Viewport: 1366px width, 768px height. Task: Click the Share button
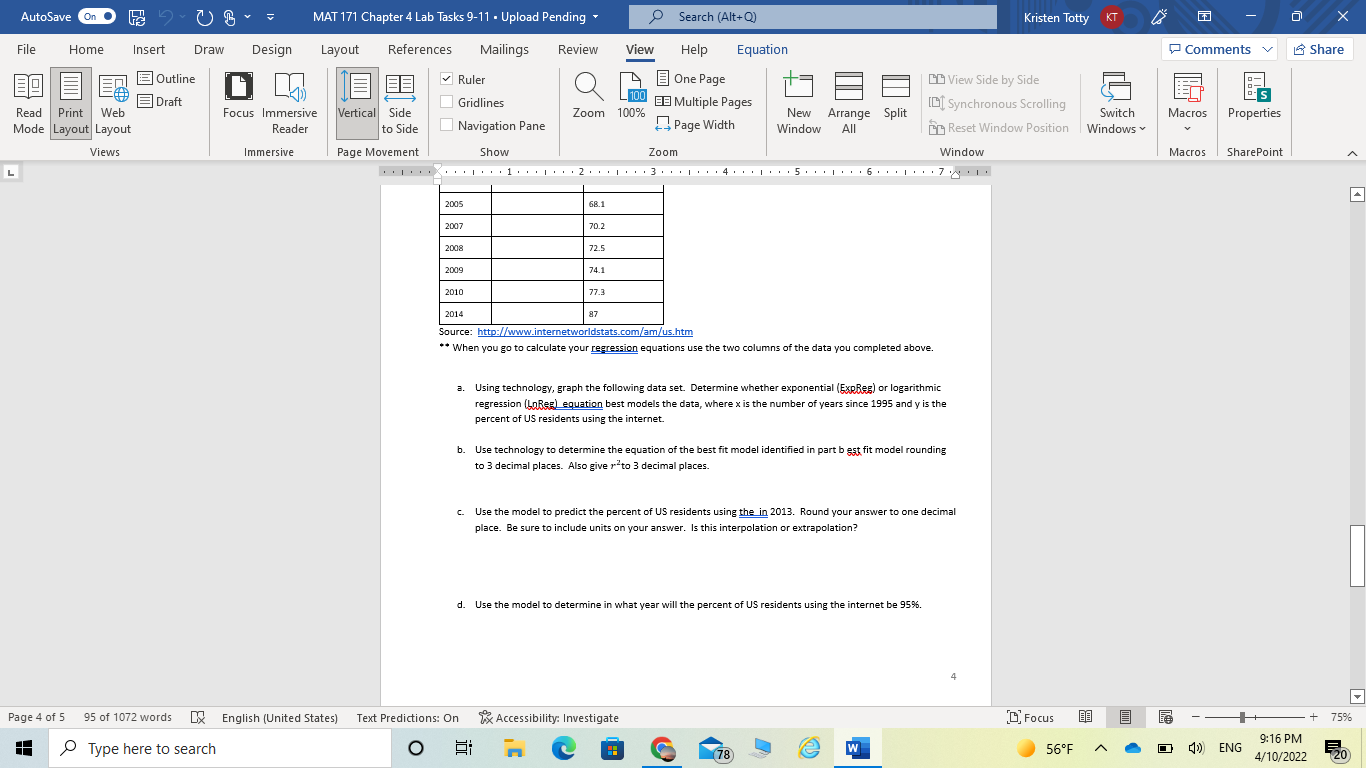(x=1319, y=48)
